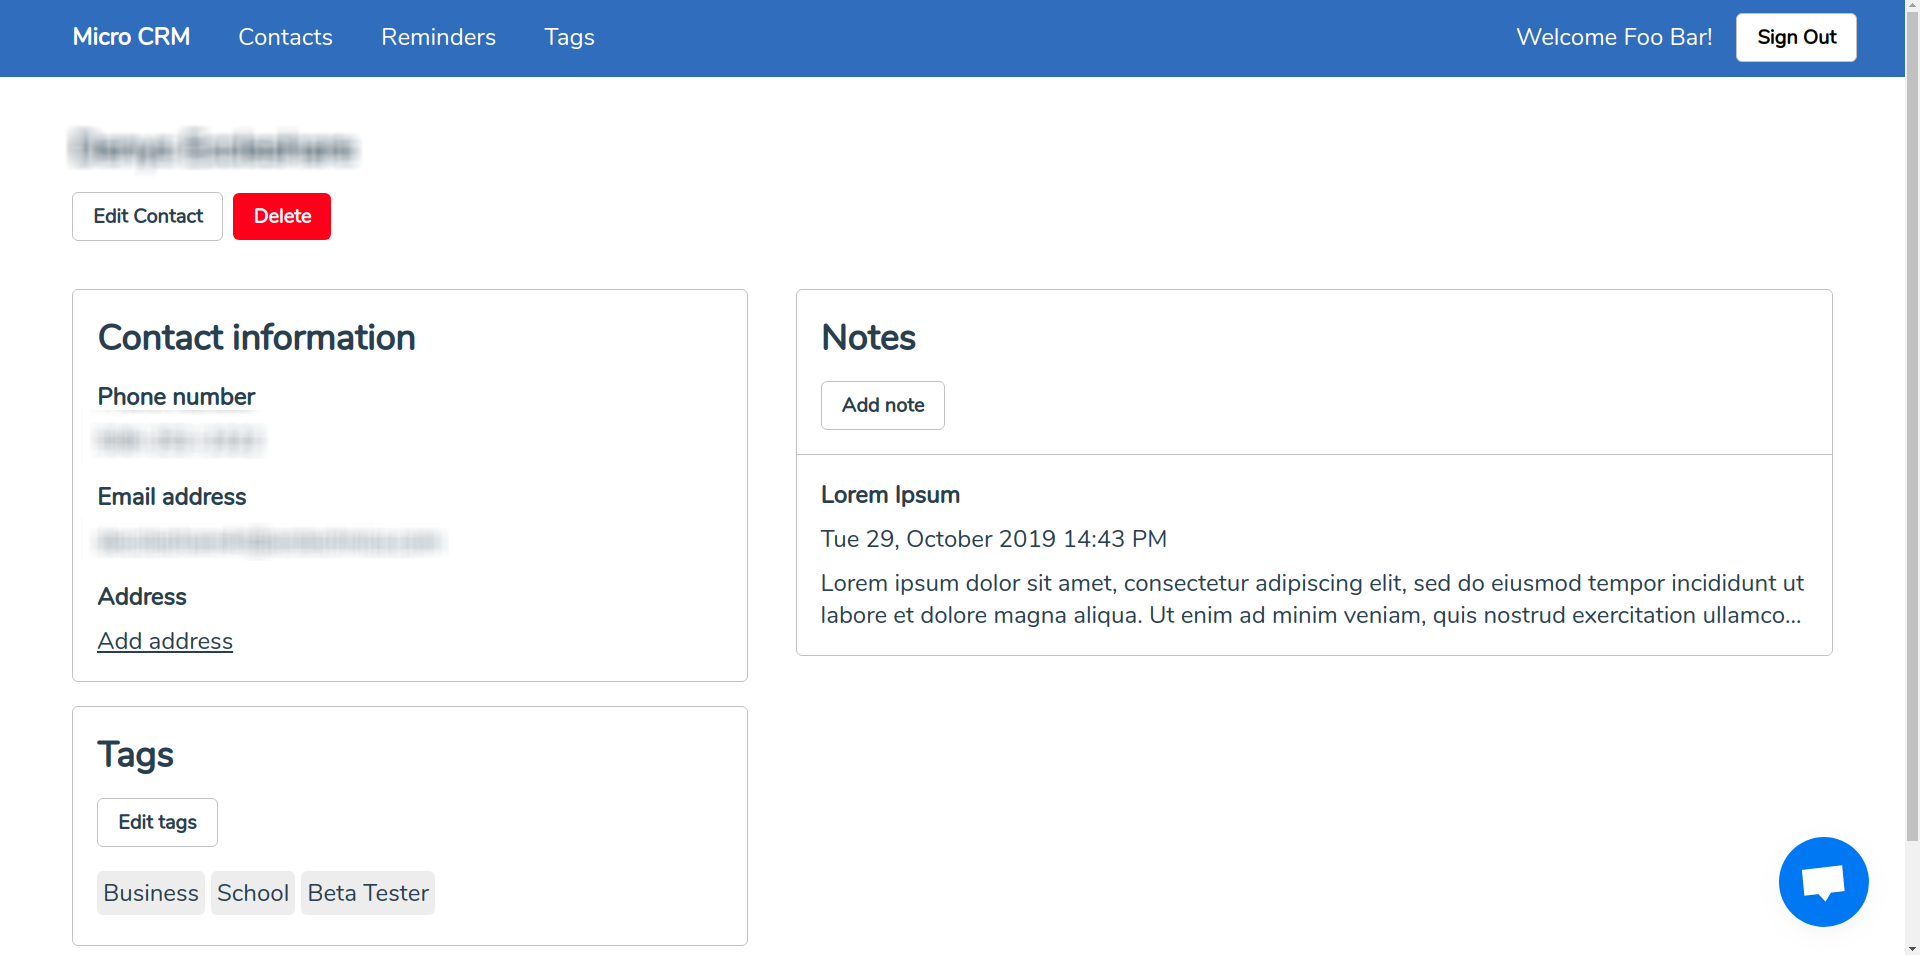Viewport: 1920px width, 955px height.
Task: Sign out of Micro CRM
Action: [x=1795, y=37]
